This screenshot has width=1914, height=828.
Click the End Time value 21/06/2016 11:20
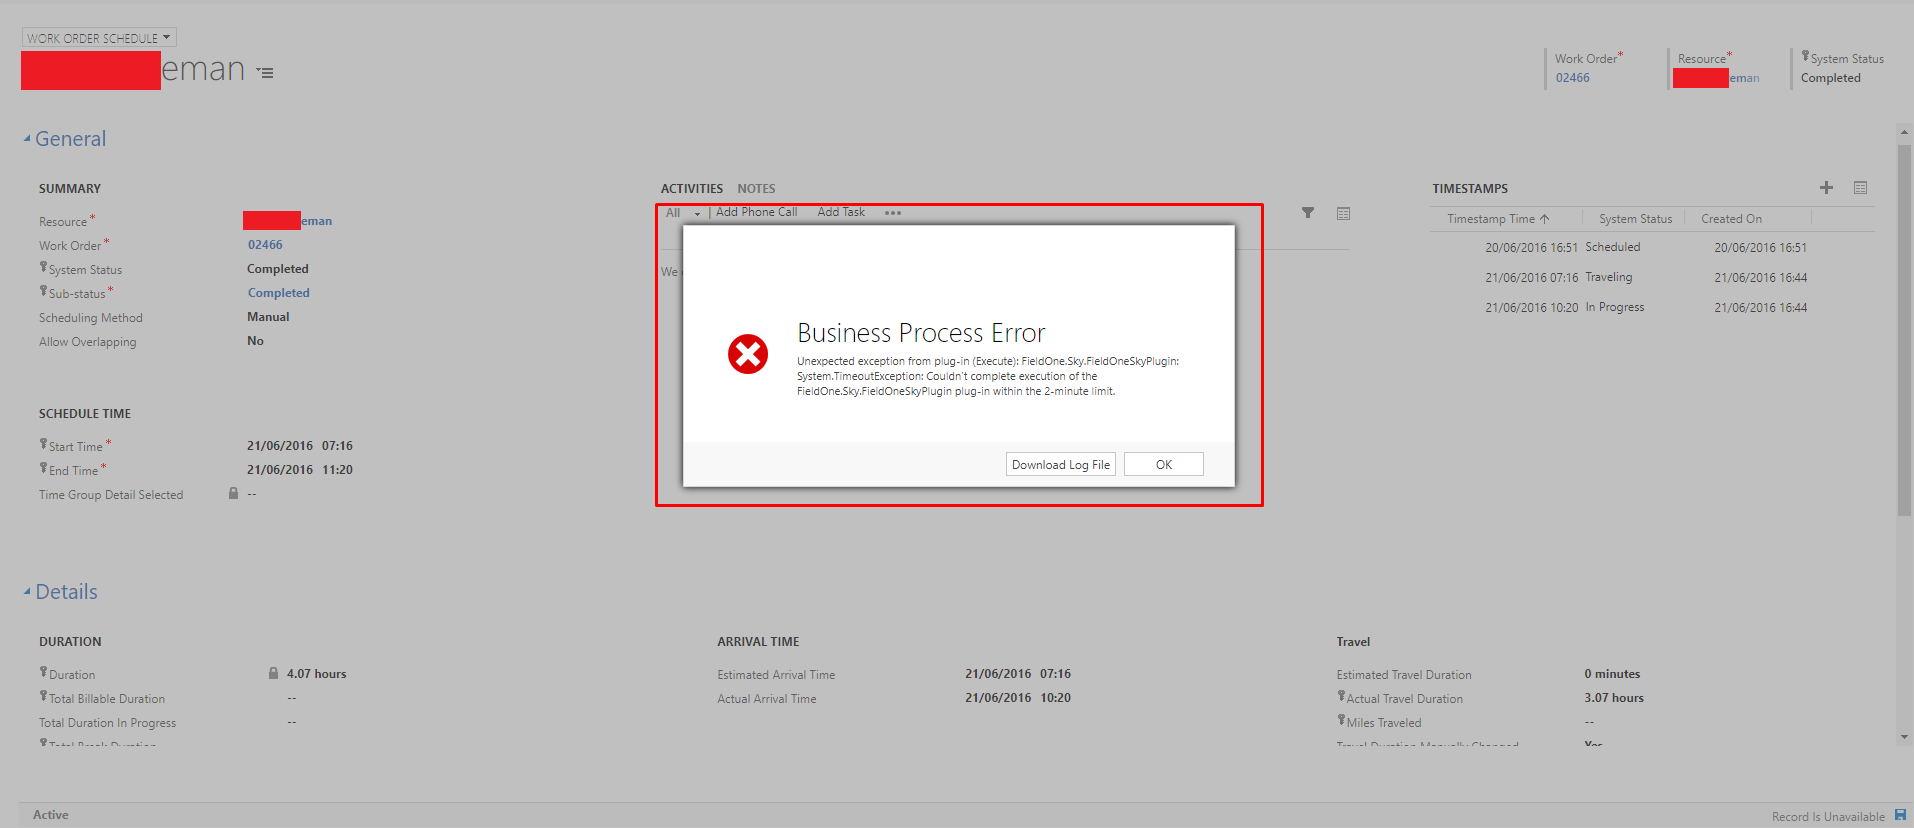(300, 470)
